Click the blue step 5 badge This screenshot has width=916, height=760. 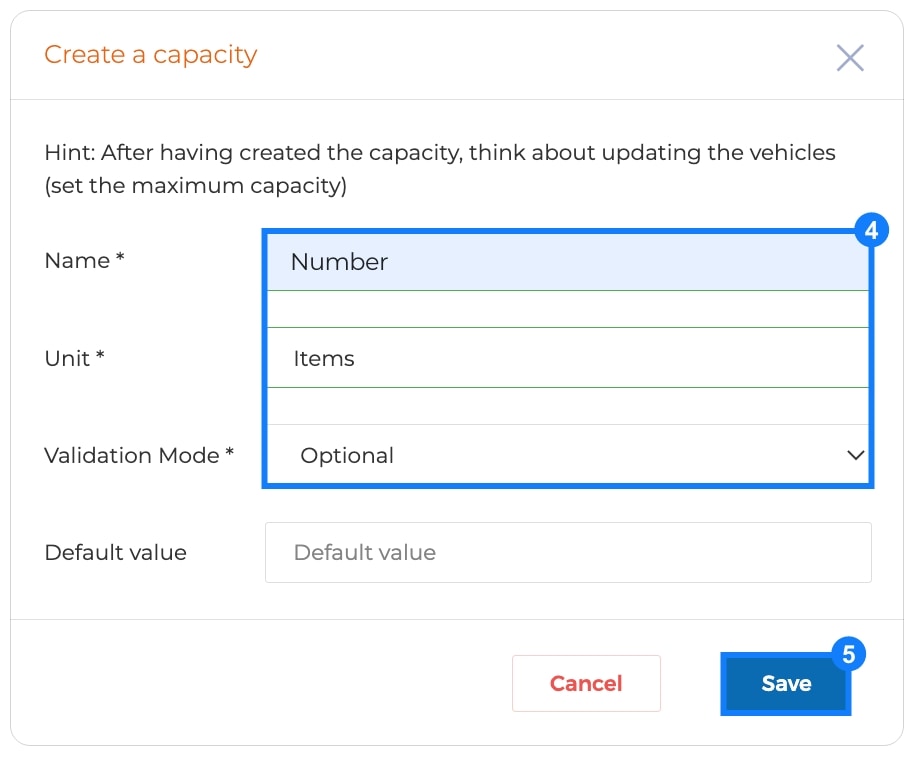point(848,654)
